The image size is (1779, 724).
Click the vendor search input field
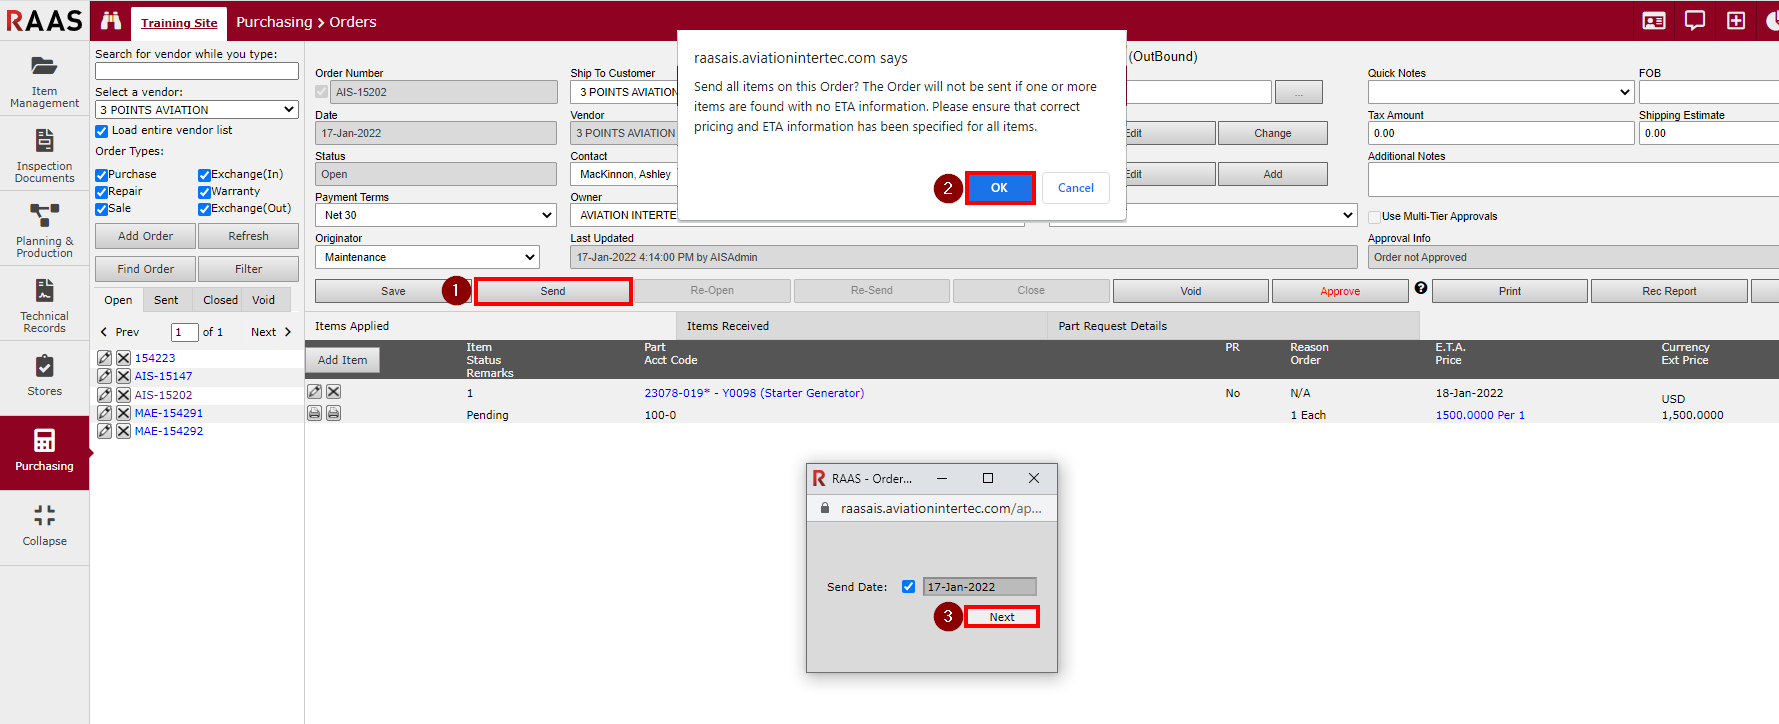[196, 72]
